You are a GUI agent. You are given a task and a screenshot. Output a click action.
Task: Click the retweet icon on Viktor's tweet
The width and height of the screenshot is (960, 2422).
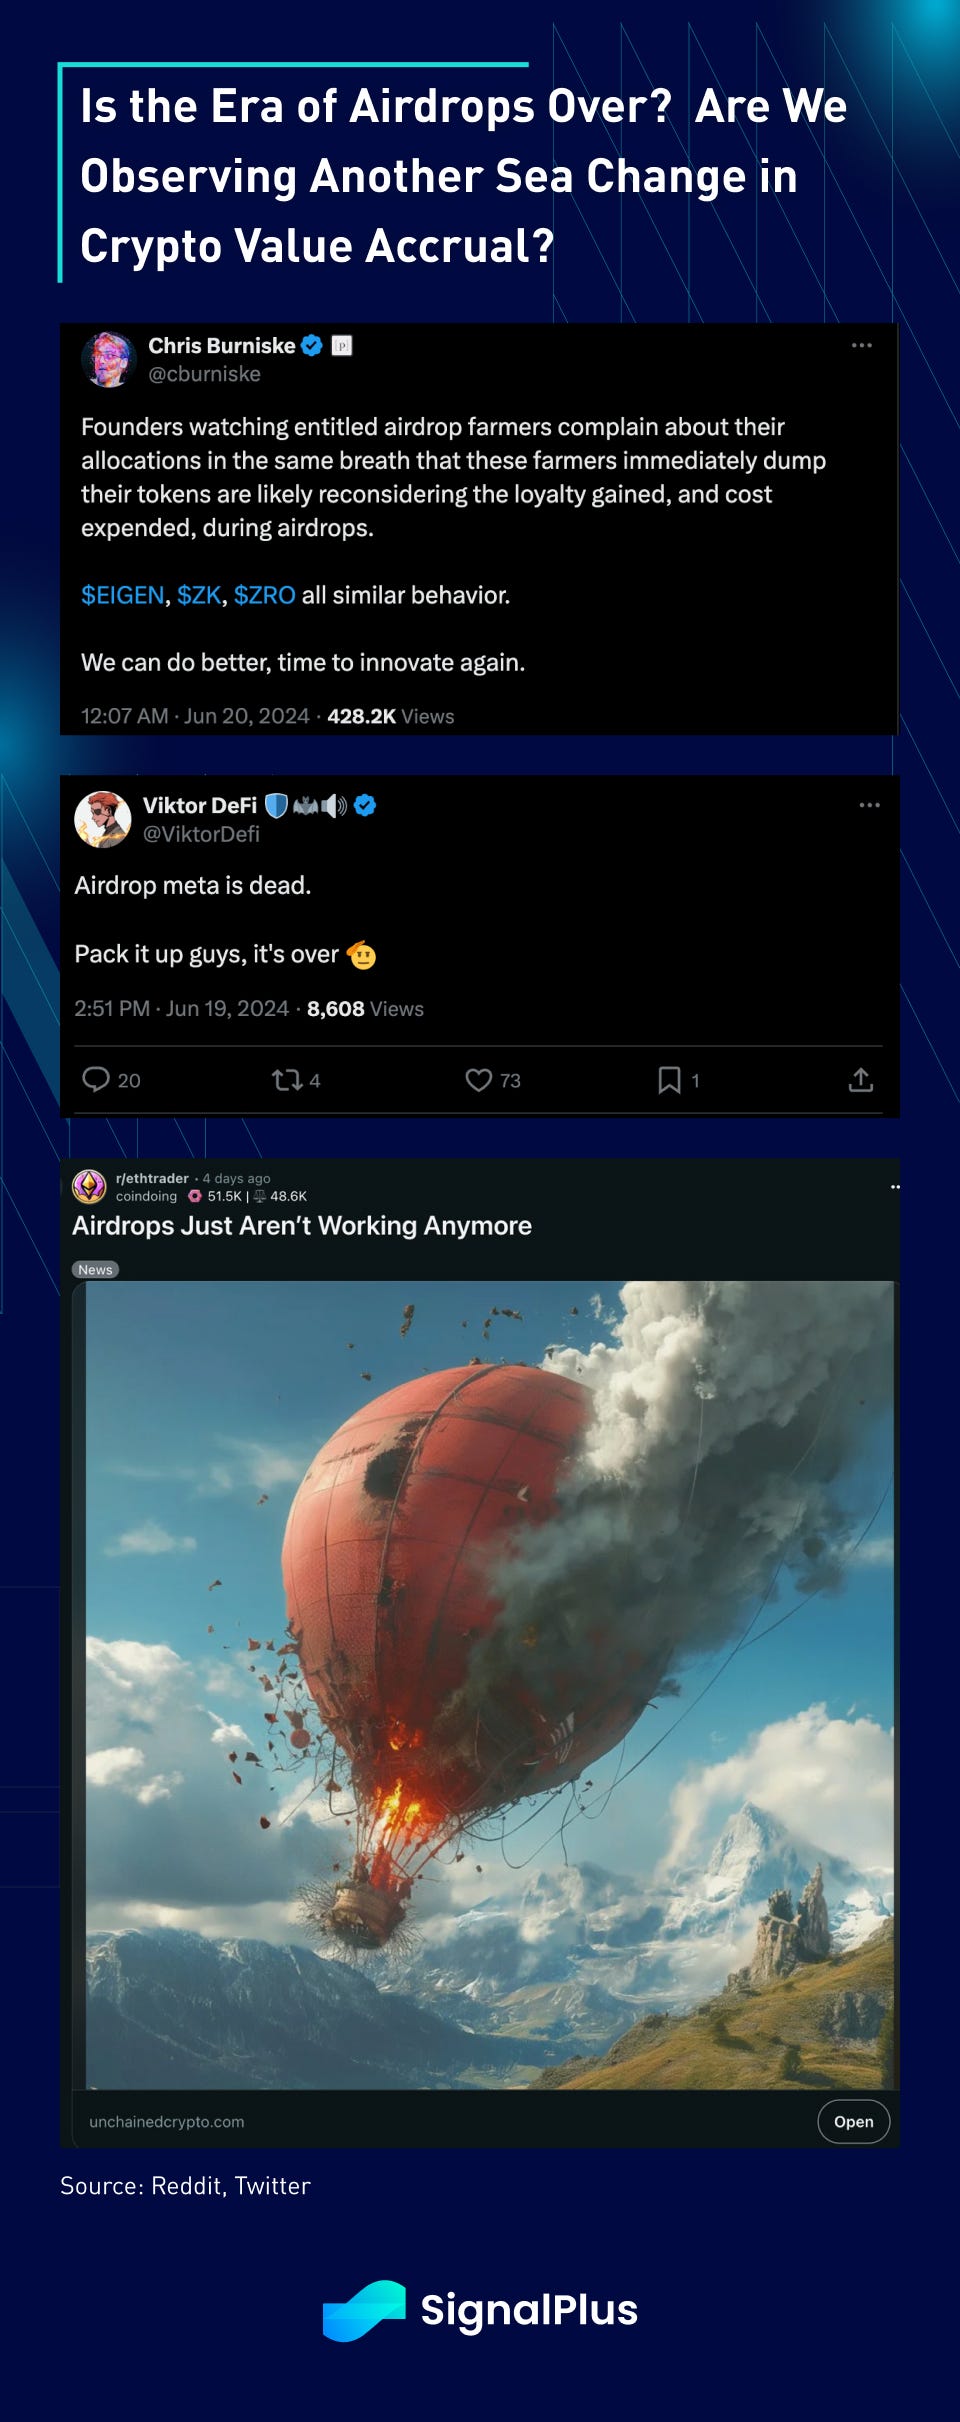tap(287, 1080)
